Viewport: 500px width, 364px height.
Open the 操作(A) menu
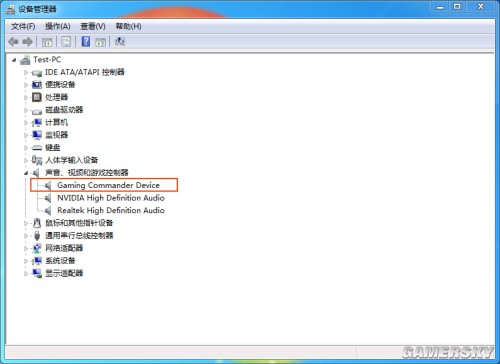58,26
